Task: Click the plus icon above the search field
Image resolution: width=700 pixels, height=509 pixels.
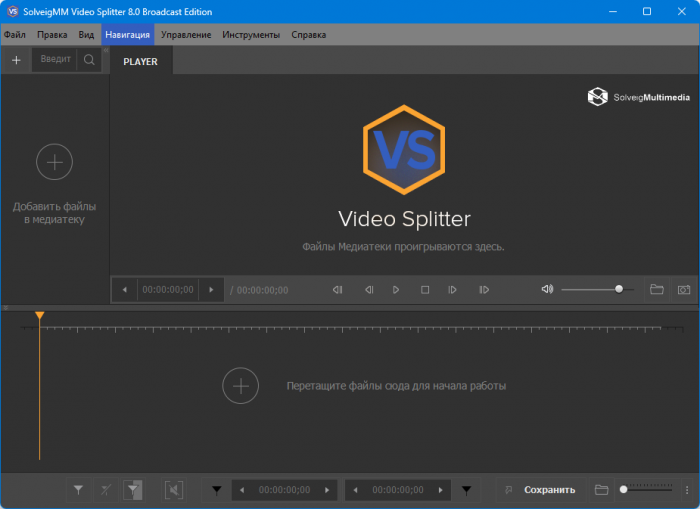Action: click(x=16, y=60)
